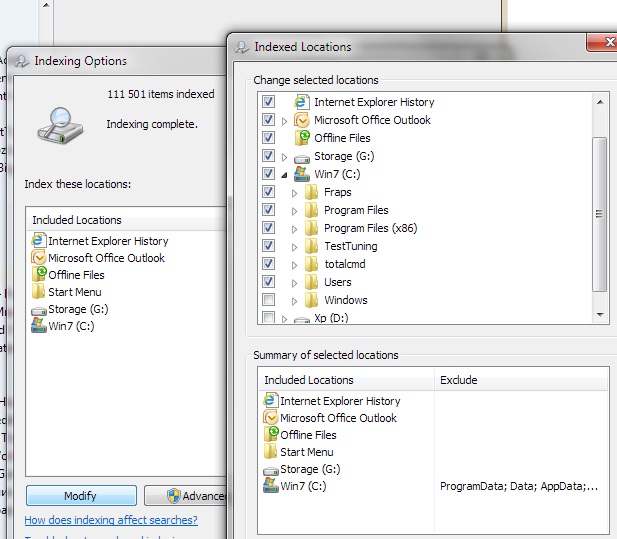Expand the Program Files (x86) folder
This screenshot has width=617, height=539.
(294, 229)
